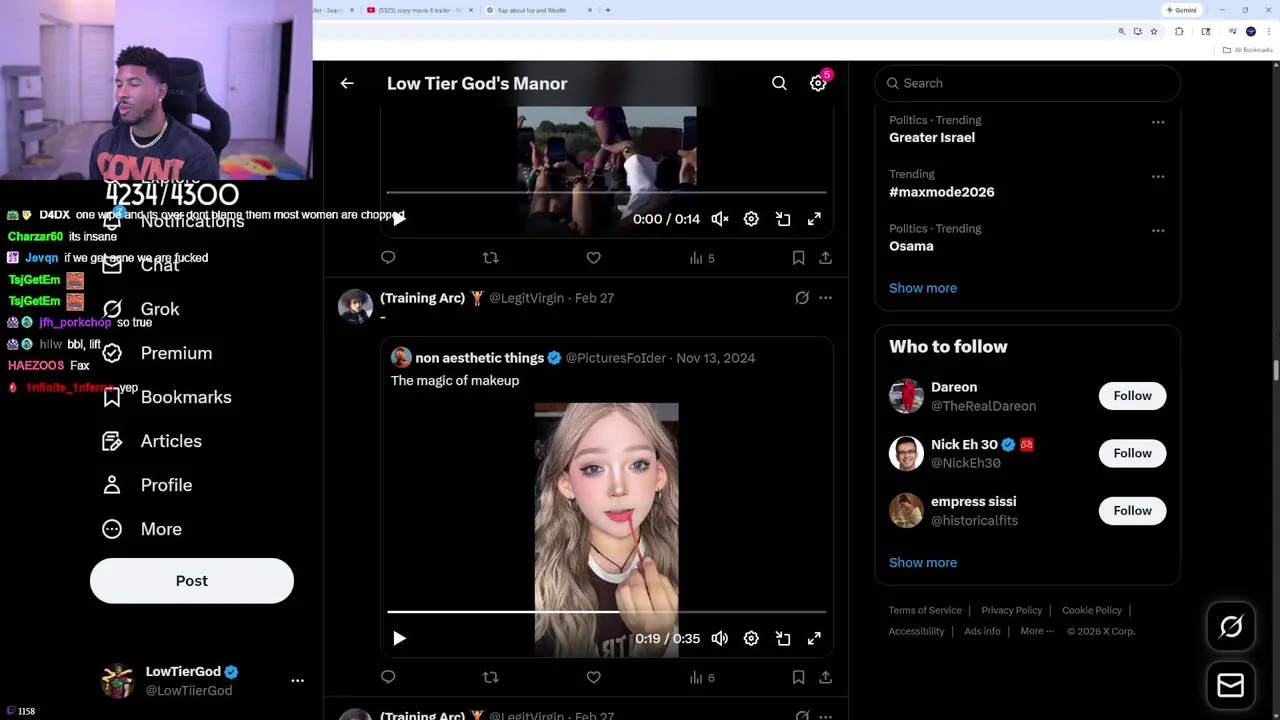
Task: Open the Greater Israel trending topic
Action: (932, 138)
